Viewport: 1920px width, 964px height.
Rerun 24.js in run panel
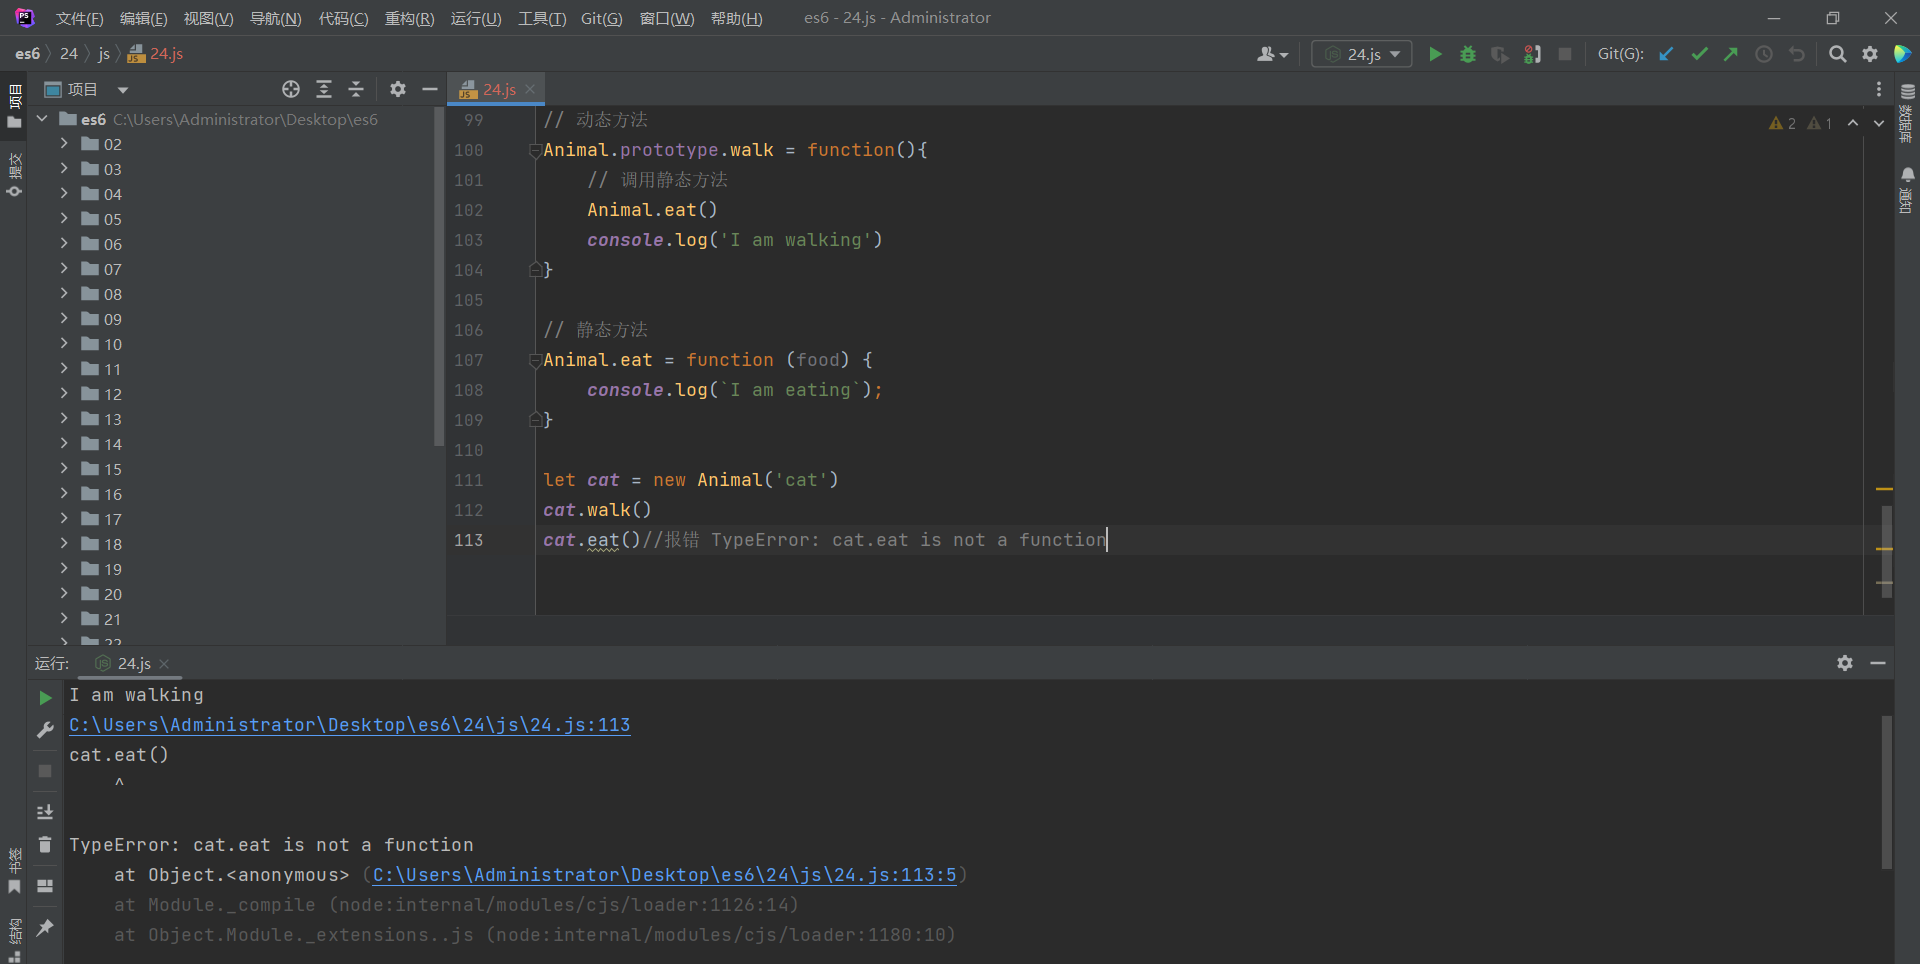click(45, 697)
